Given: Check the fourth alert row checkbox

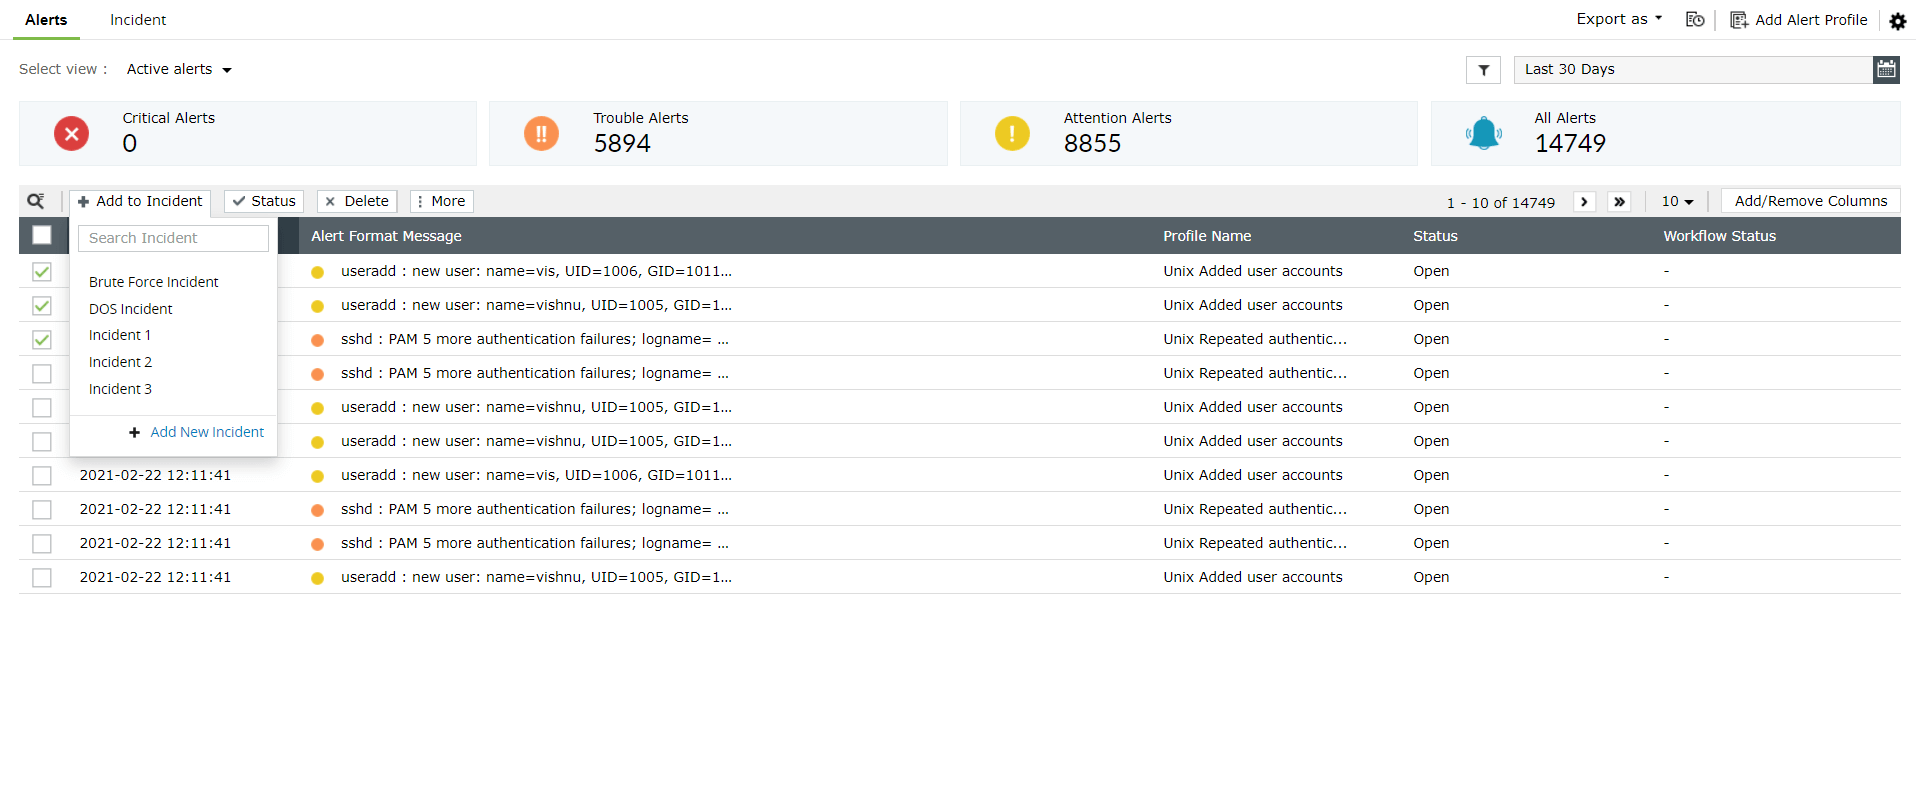Looking at the screenshot, I should coord(42,374).
